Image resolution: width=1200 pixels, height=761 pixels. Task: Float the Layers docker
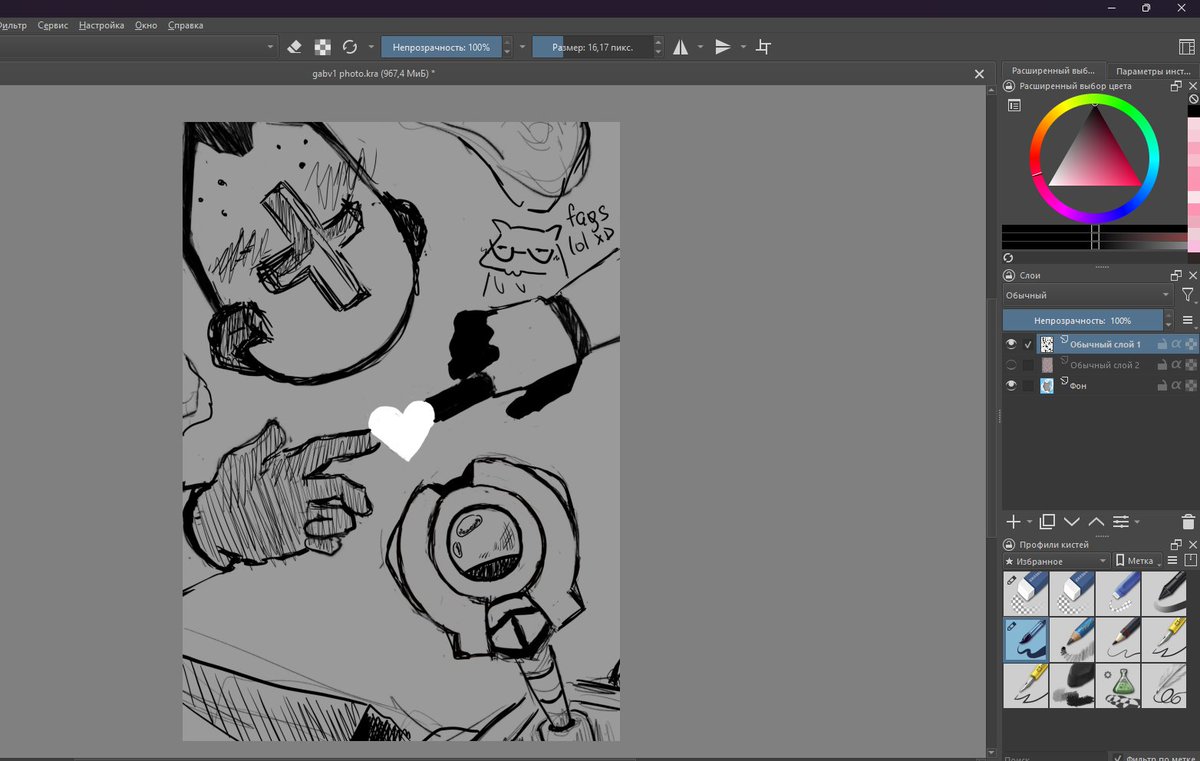[1177, 275]
